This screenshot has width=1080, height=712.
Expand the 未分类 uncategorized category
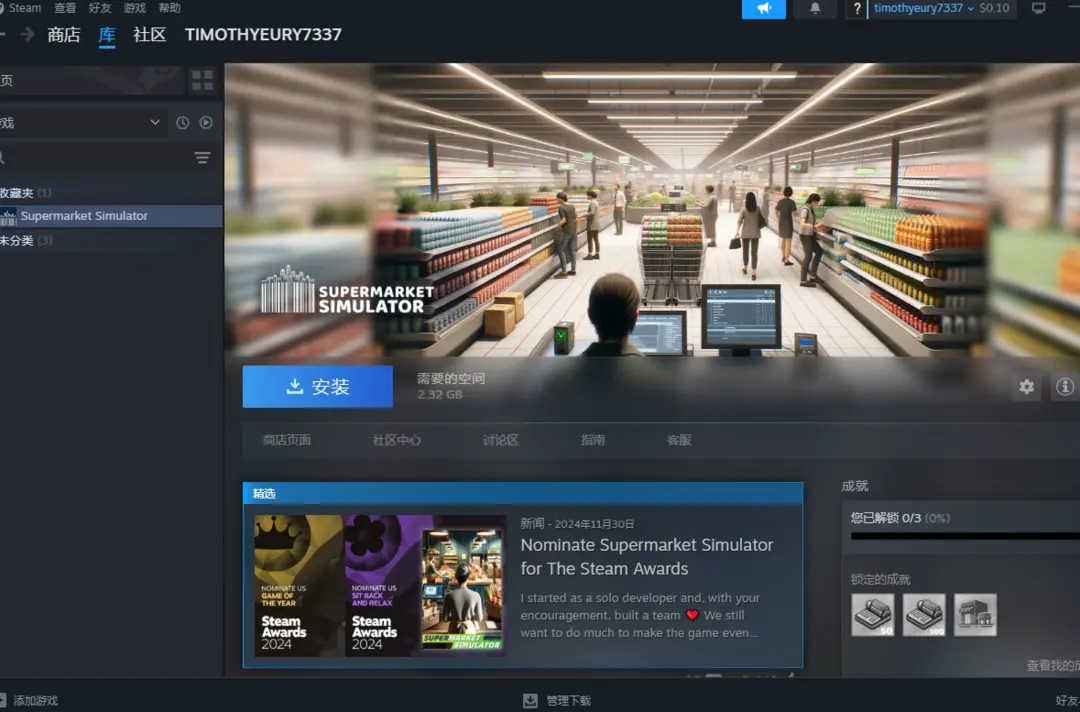pyautogui.click(x=25, y=240)
